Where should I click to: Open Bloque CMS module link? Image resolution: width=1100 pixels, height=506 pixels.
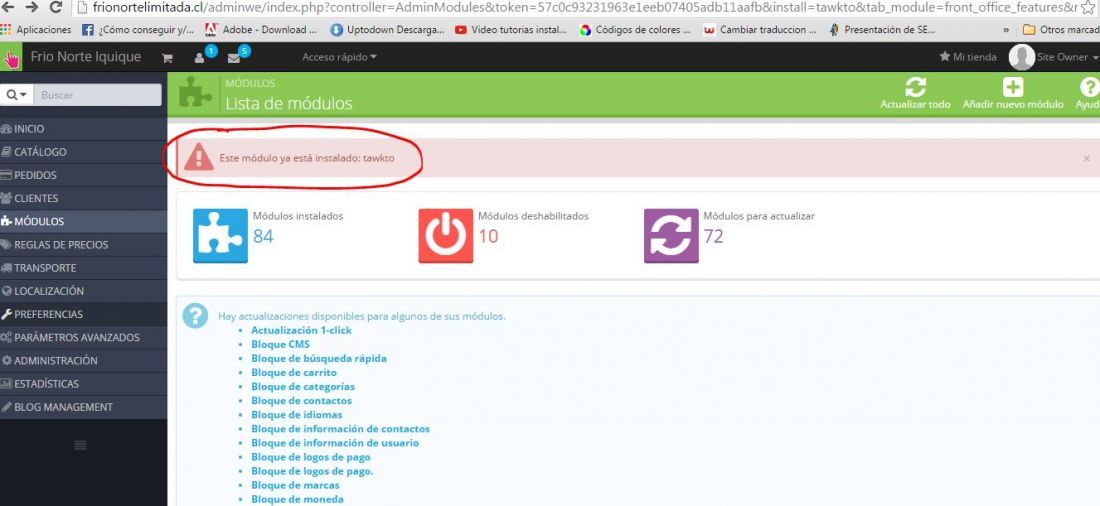click(281, 345)
